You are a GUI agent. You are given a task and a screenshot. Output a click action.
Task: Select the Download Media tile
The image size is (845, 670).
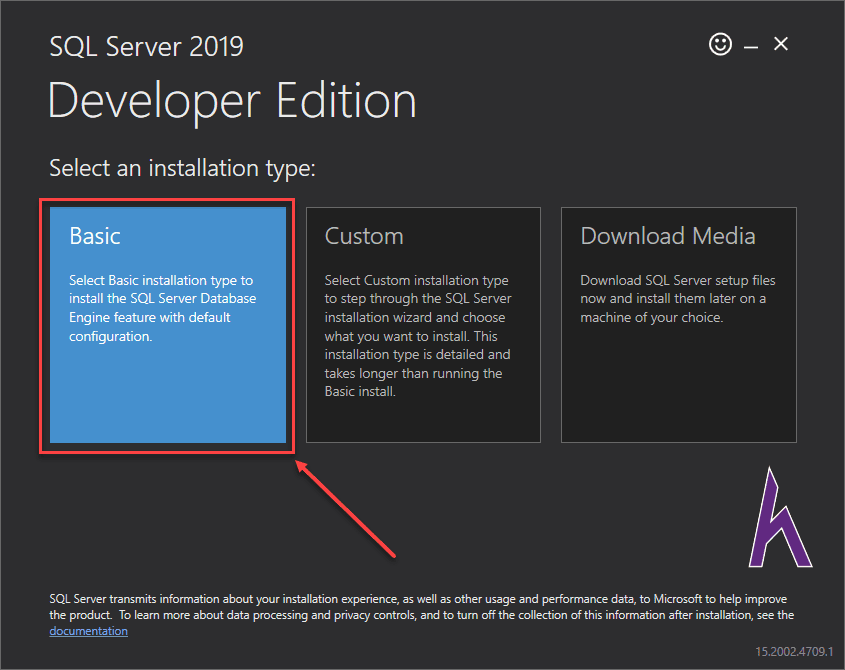coord(678,325)
